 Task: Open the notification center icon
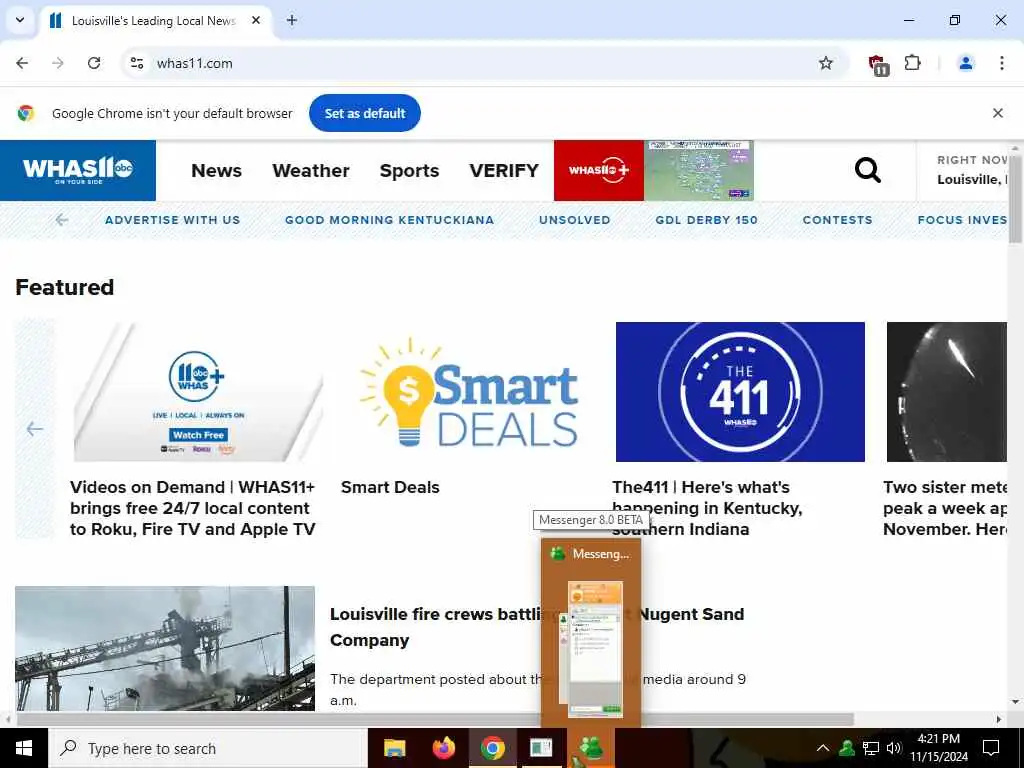click(x=991, y=748)
